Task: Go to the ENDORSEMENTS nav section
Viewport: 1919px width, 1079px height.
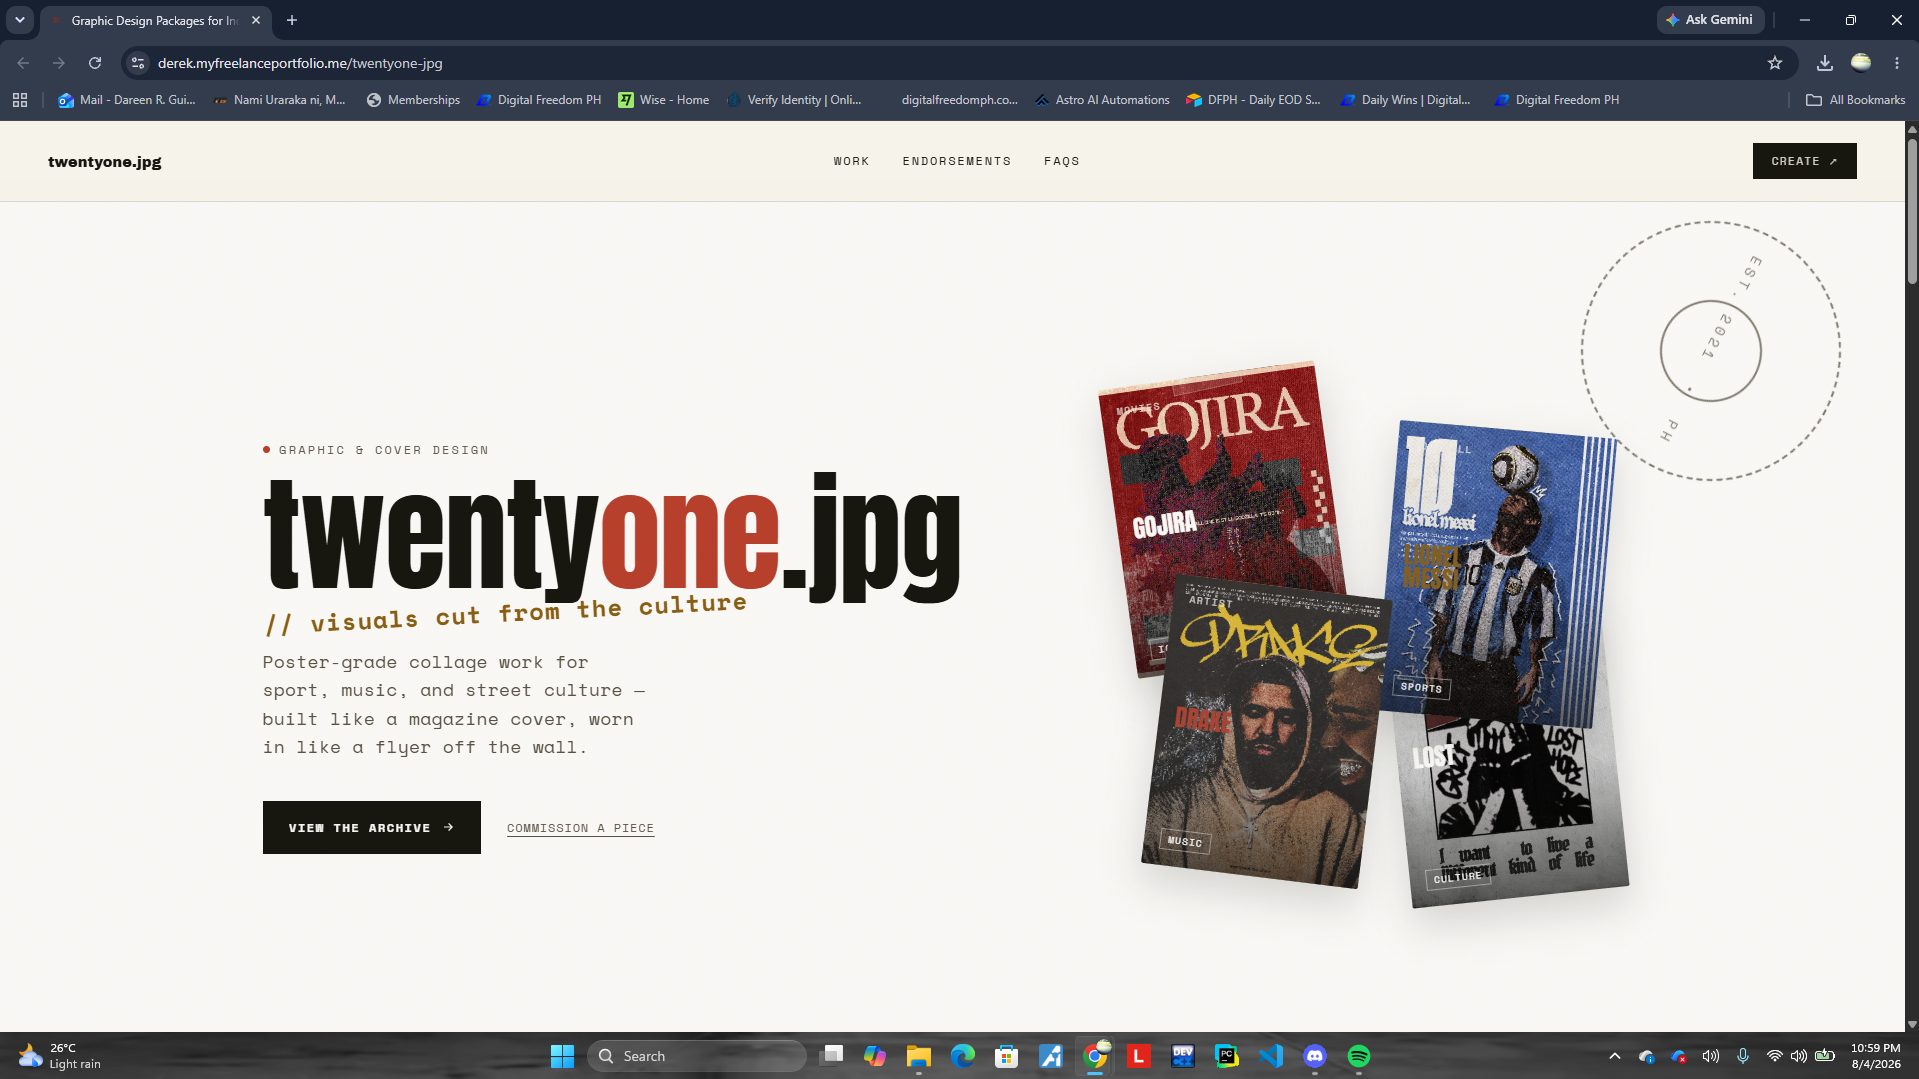Action: (957, 161)
